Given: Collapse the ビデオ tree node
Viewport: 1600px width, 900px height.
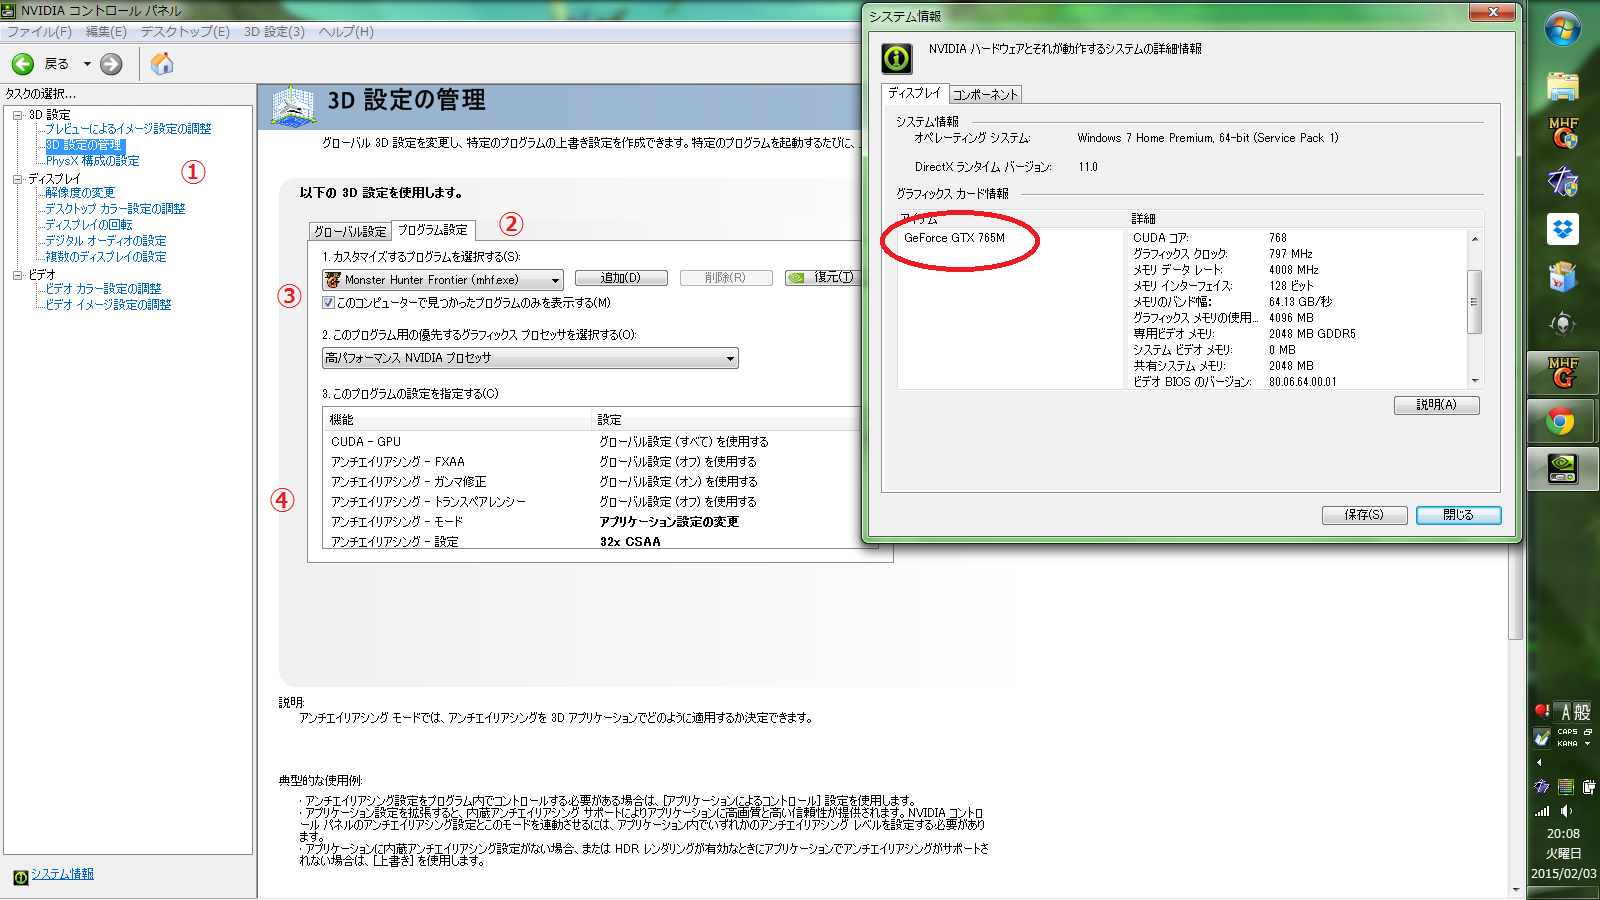Looking at the screenshot, I should click(x=18, y=275).
